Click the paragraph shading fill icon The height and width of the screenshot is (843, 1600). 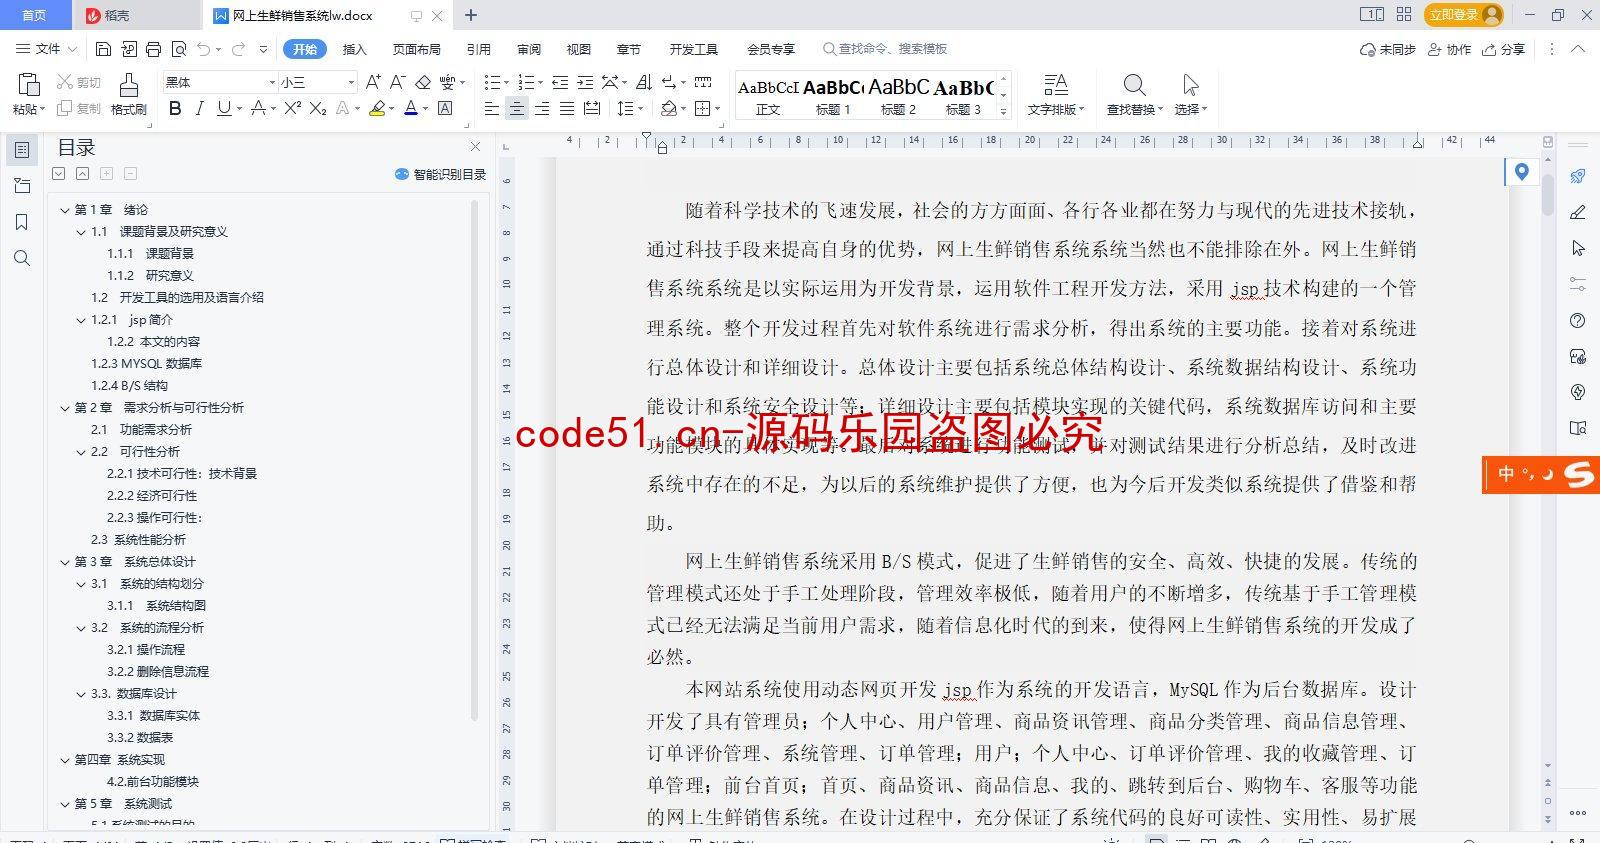click(x=668, y=108)
